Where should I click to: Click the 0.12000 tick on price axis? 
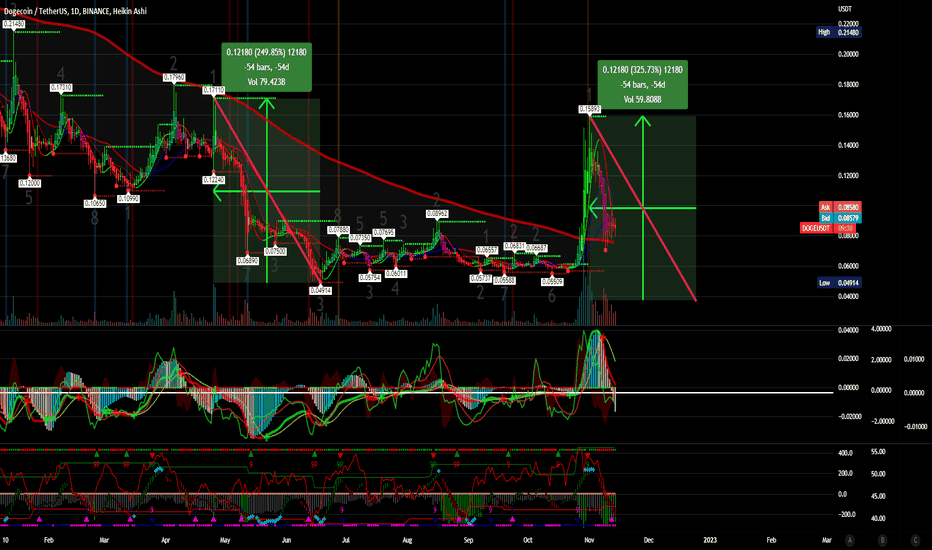(848, 175)
